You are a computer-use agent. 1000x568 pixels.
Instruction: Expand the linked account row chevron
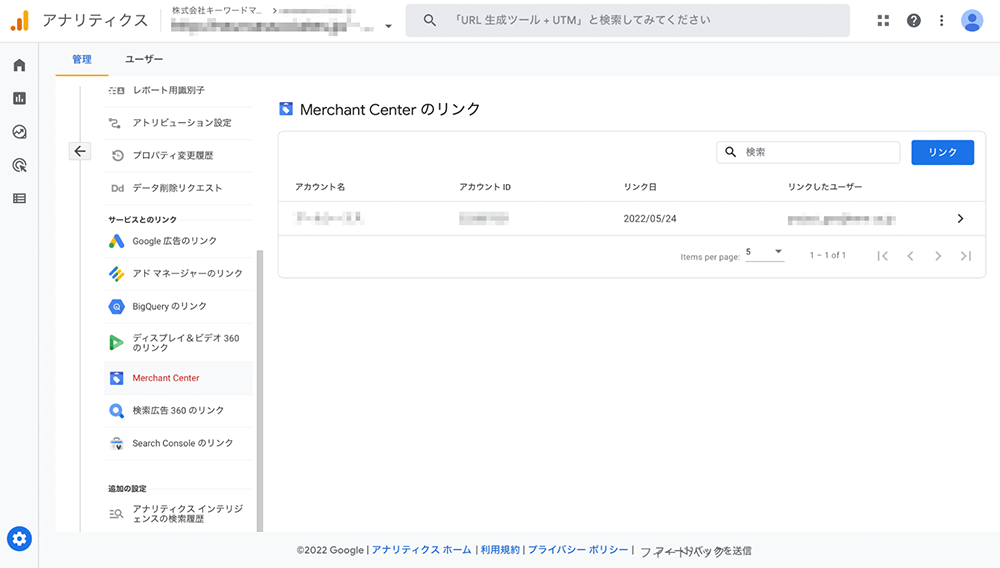(x=960, y=219)
